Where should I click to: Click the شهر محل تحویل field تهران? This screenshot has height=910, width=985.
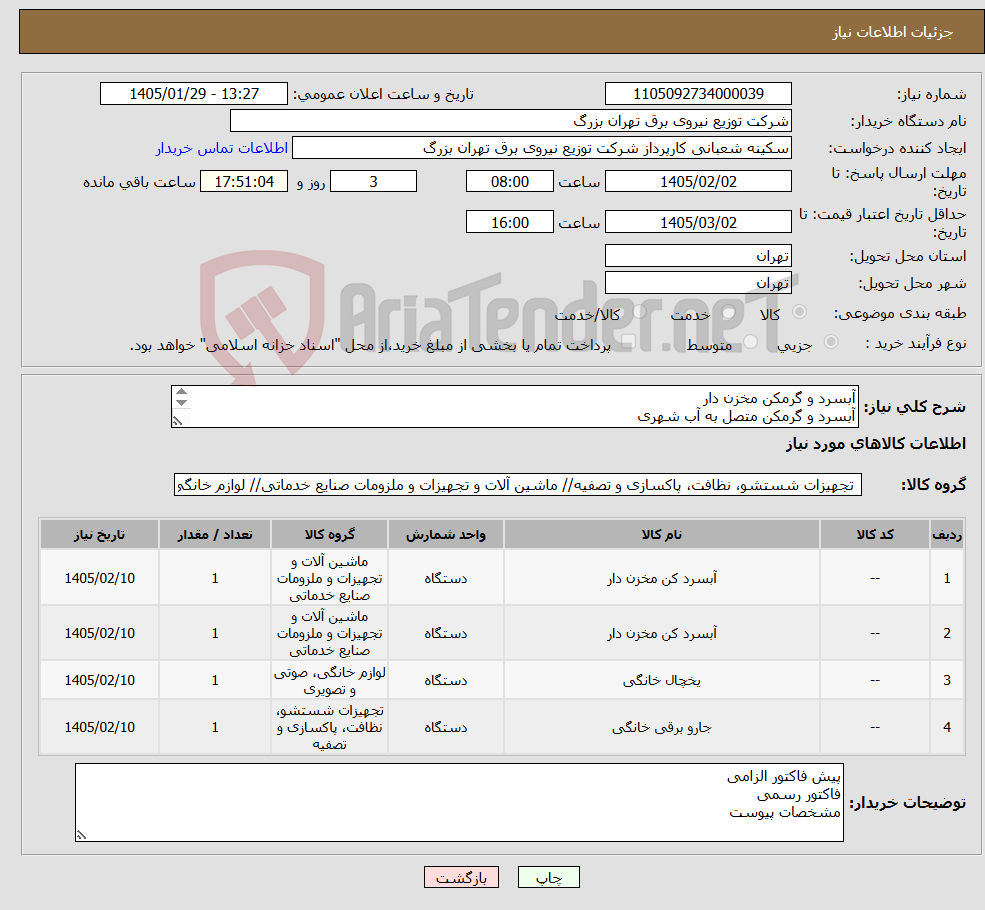[x=698, y=283]
